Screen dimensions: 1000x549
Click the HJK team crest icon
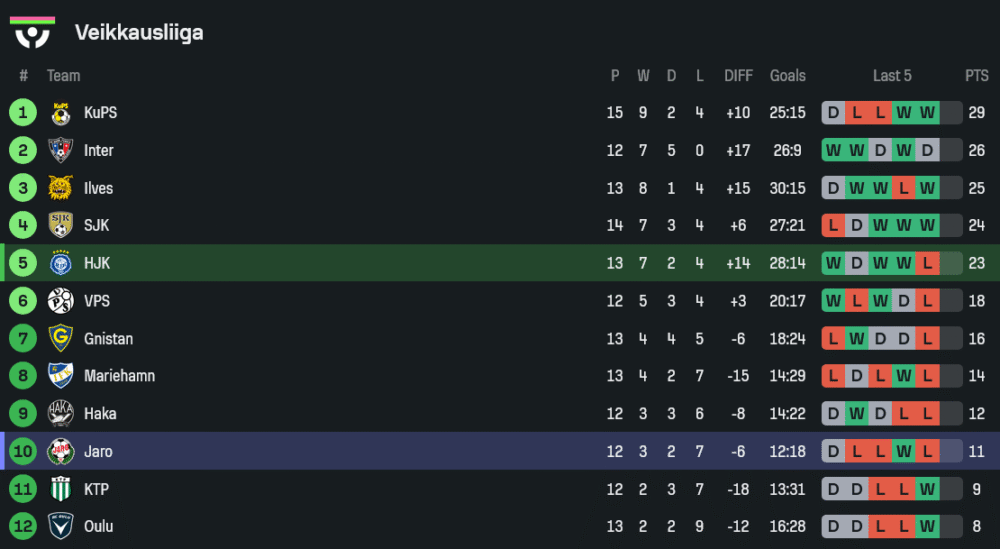point(60,263)
